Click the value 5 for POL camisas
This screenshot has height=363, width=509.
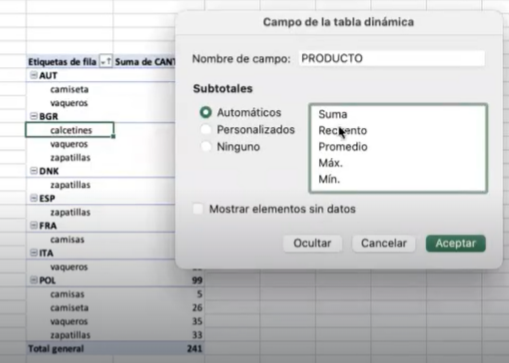tap(199, 294)
